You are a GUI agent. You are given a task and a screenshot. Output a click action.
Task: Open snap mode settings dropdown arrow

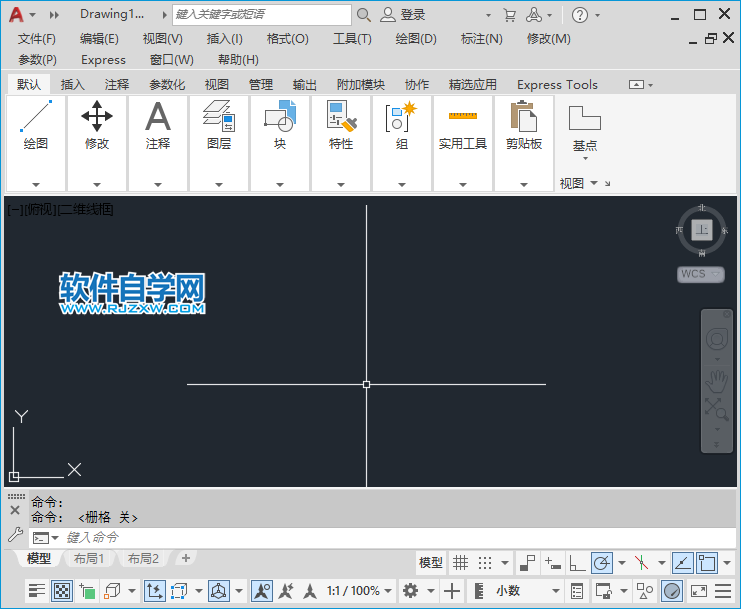pos(505,563)
